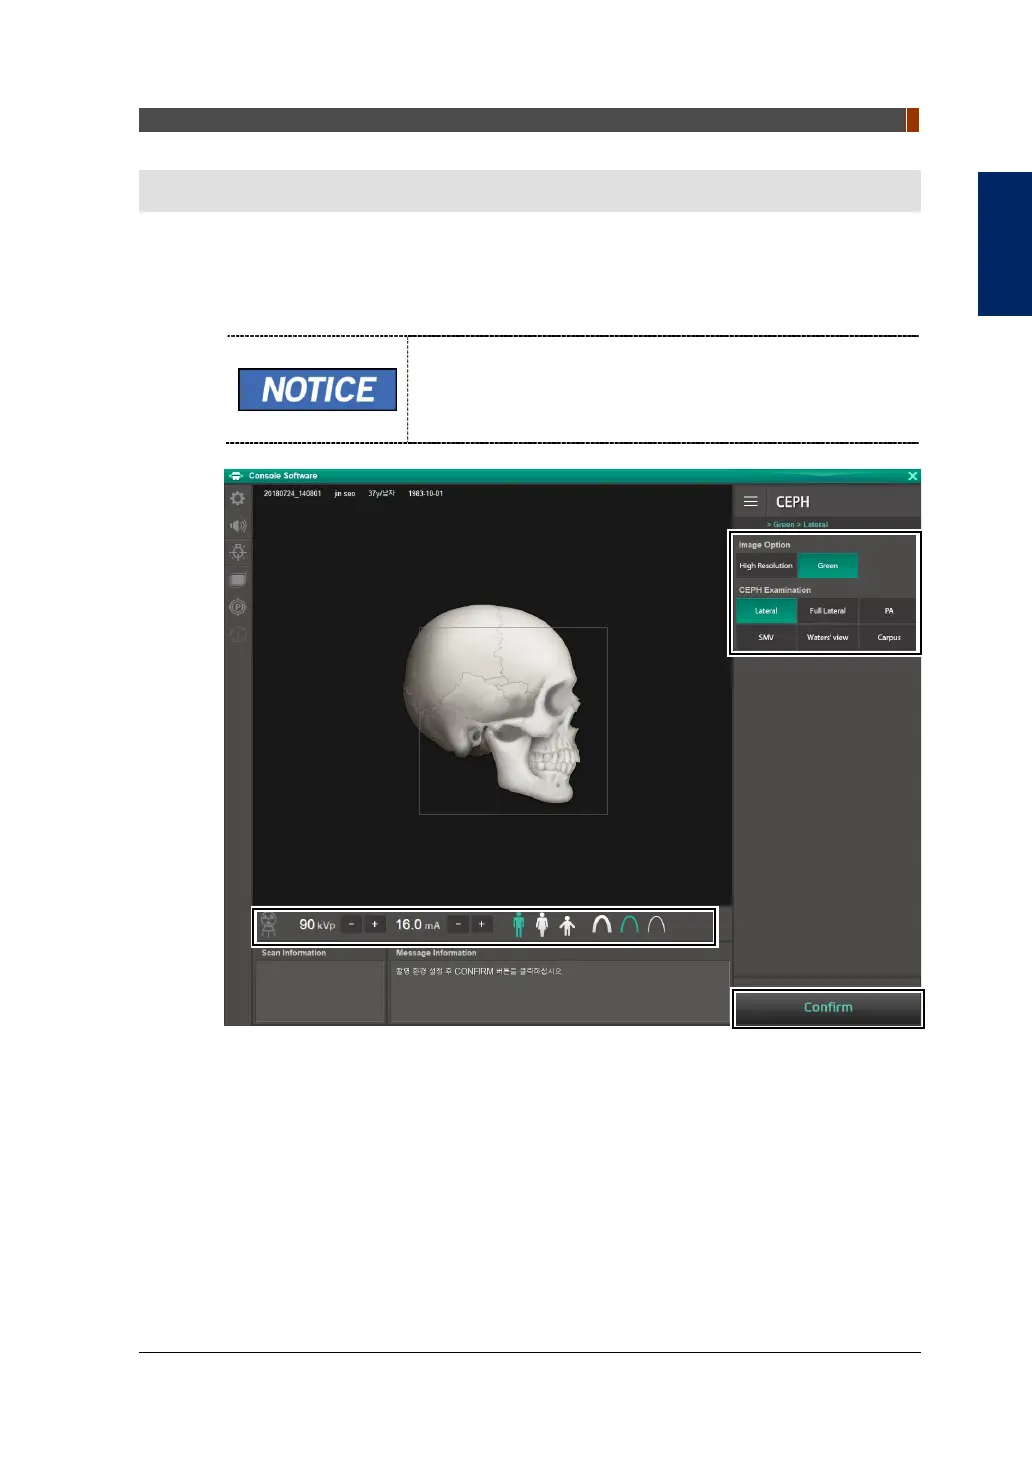
Task: Select the child patient icon
Action: (x=567, y=925)
